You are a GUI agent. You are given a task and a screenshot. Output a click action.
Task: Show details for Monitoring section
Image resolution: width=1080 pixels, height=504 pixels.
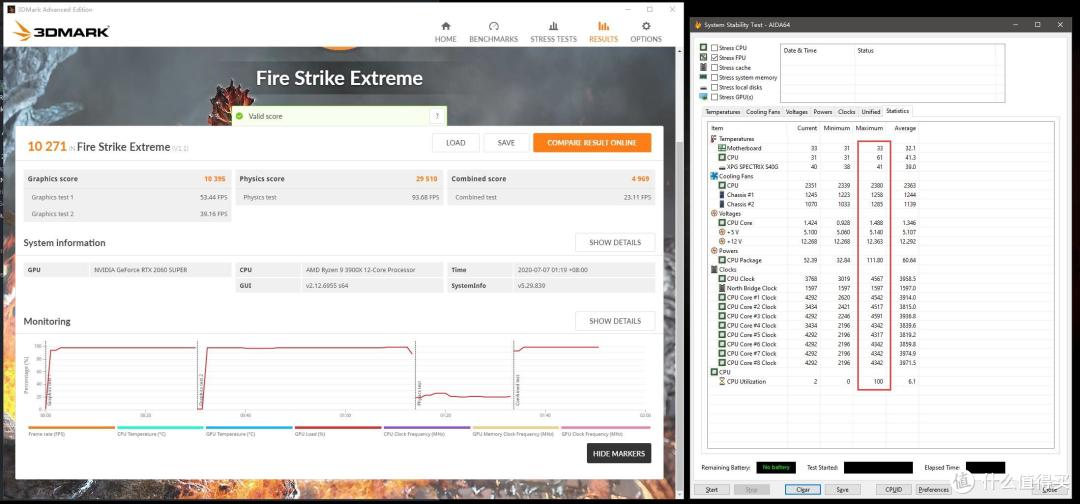point(615,321)
